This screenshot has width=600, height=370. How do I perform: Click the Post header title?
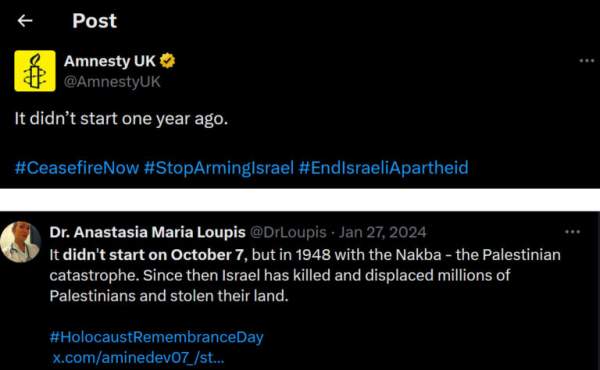95,21
